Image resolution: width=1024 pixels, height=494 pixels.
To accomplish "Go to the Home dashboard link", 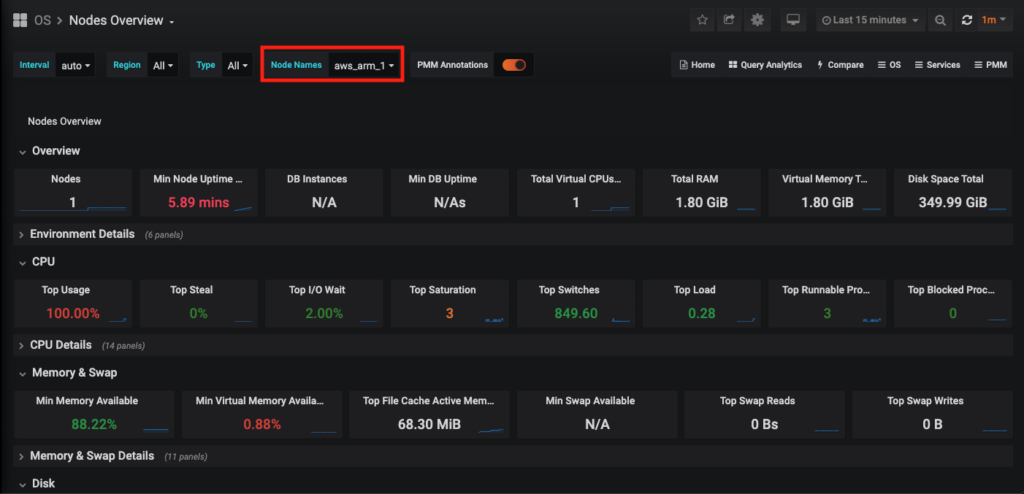I will tap(697, 65).
